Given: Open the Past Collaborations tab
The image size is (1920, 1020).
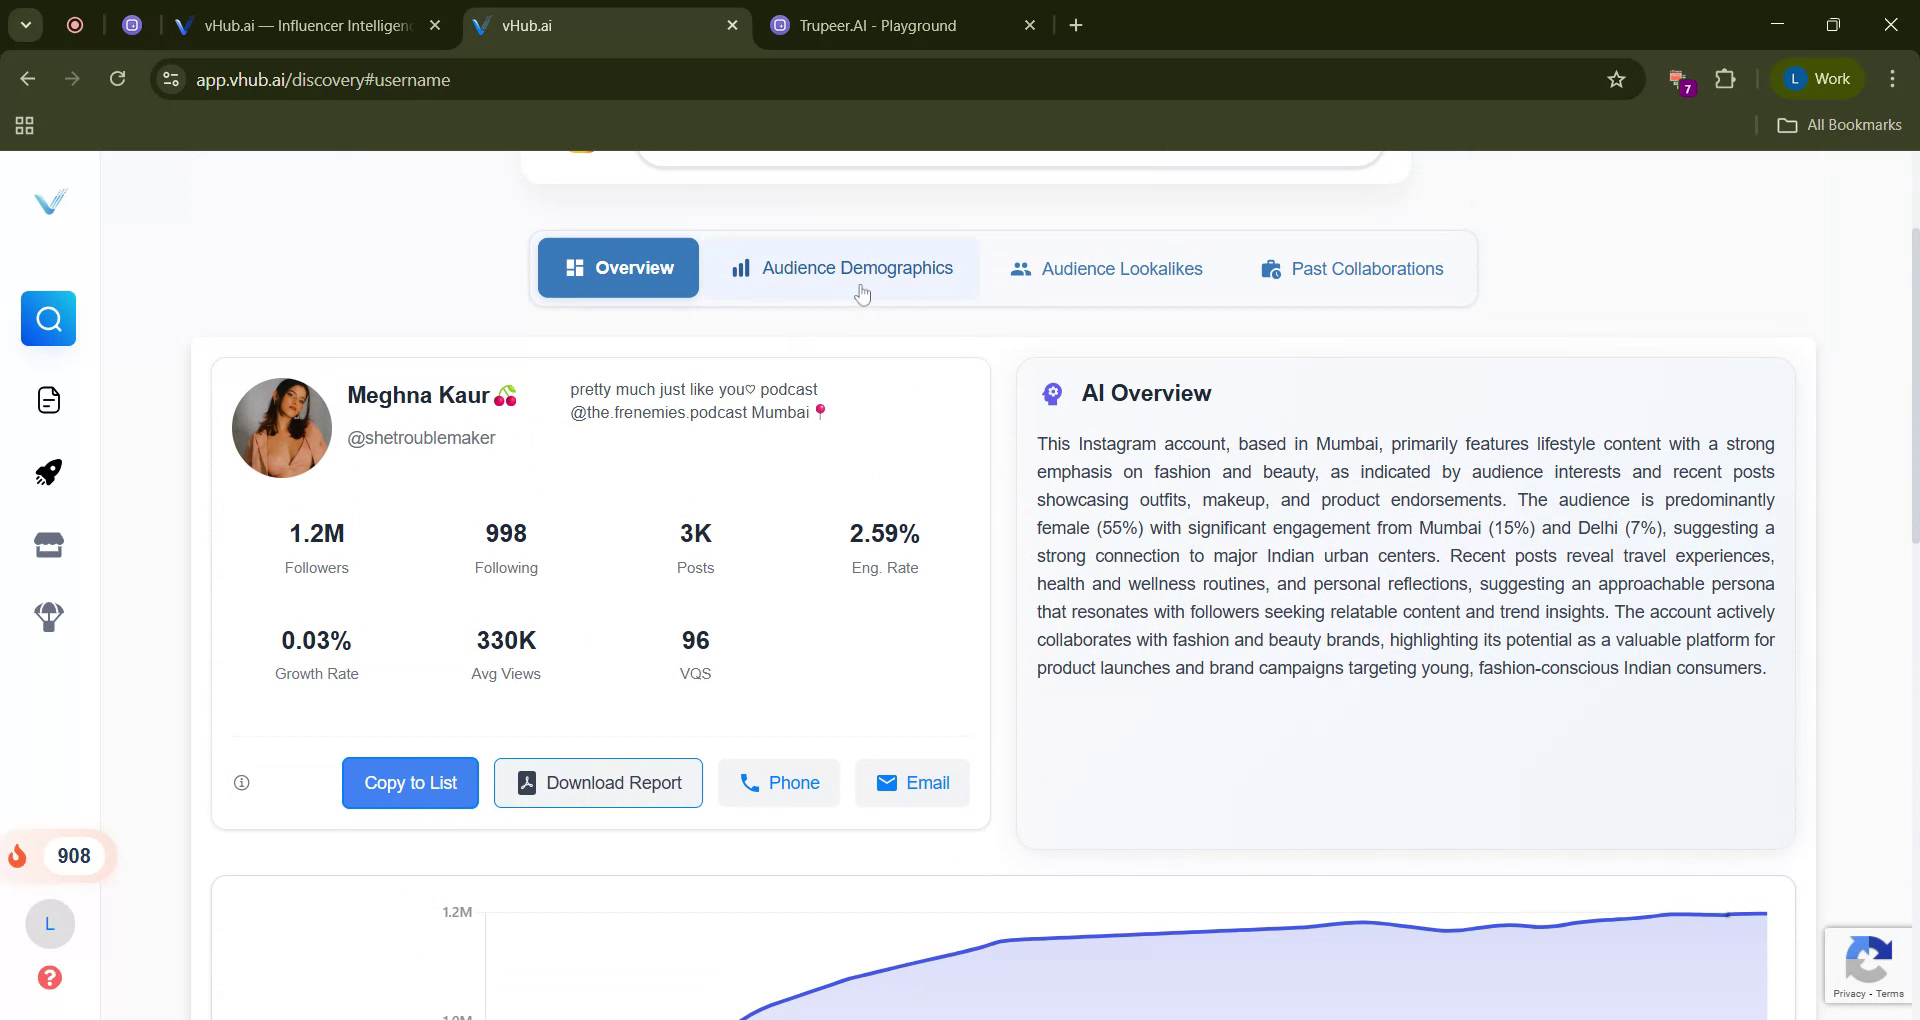Looking at the screenshot, I should coord(1351,268).
